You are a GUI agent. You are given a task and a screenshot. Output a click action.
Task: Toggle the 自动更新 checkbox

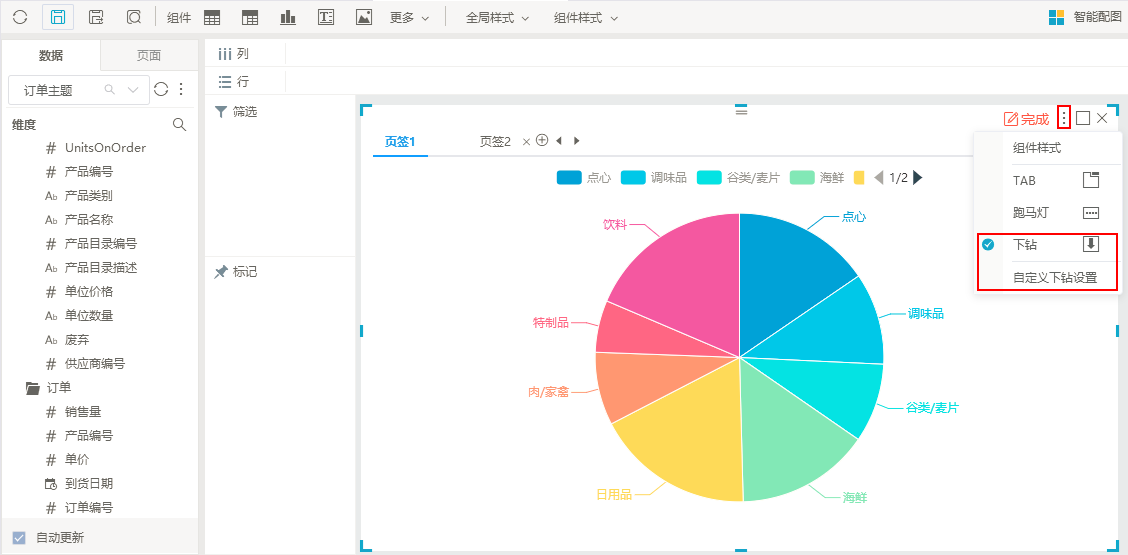coord(19,538)
